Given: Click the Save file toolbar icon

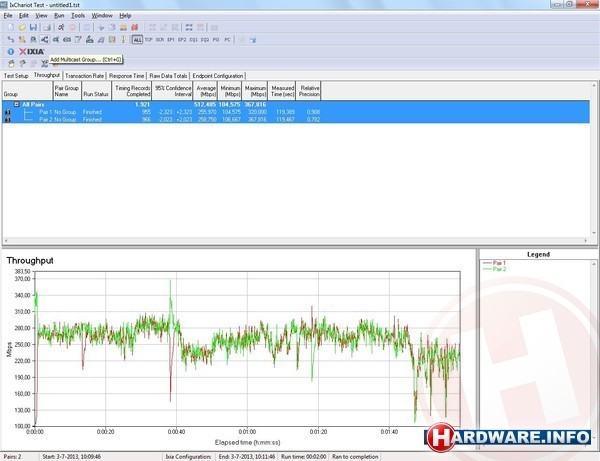Looking at the screenshot, I should pyautogui.click(x=33, y=27).
